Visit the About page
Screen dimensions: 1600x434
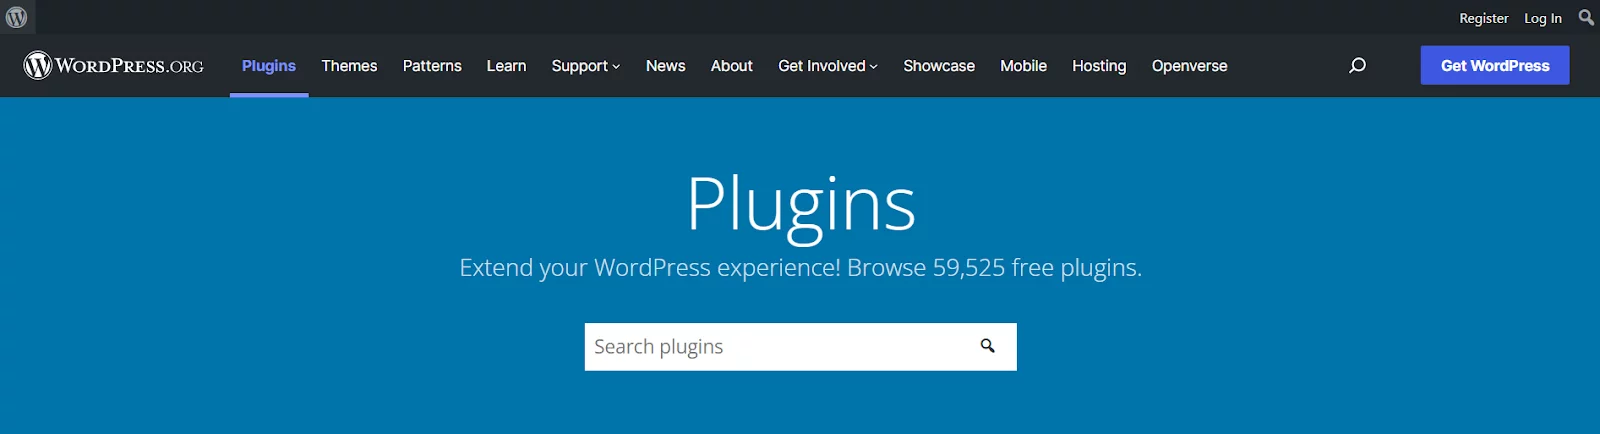pos(732,66)
